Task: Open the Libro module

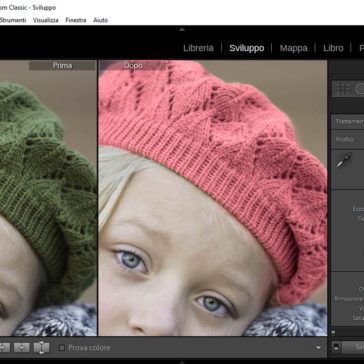Action: click(x=333, y=48)
